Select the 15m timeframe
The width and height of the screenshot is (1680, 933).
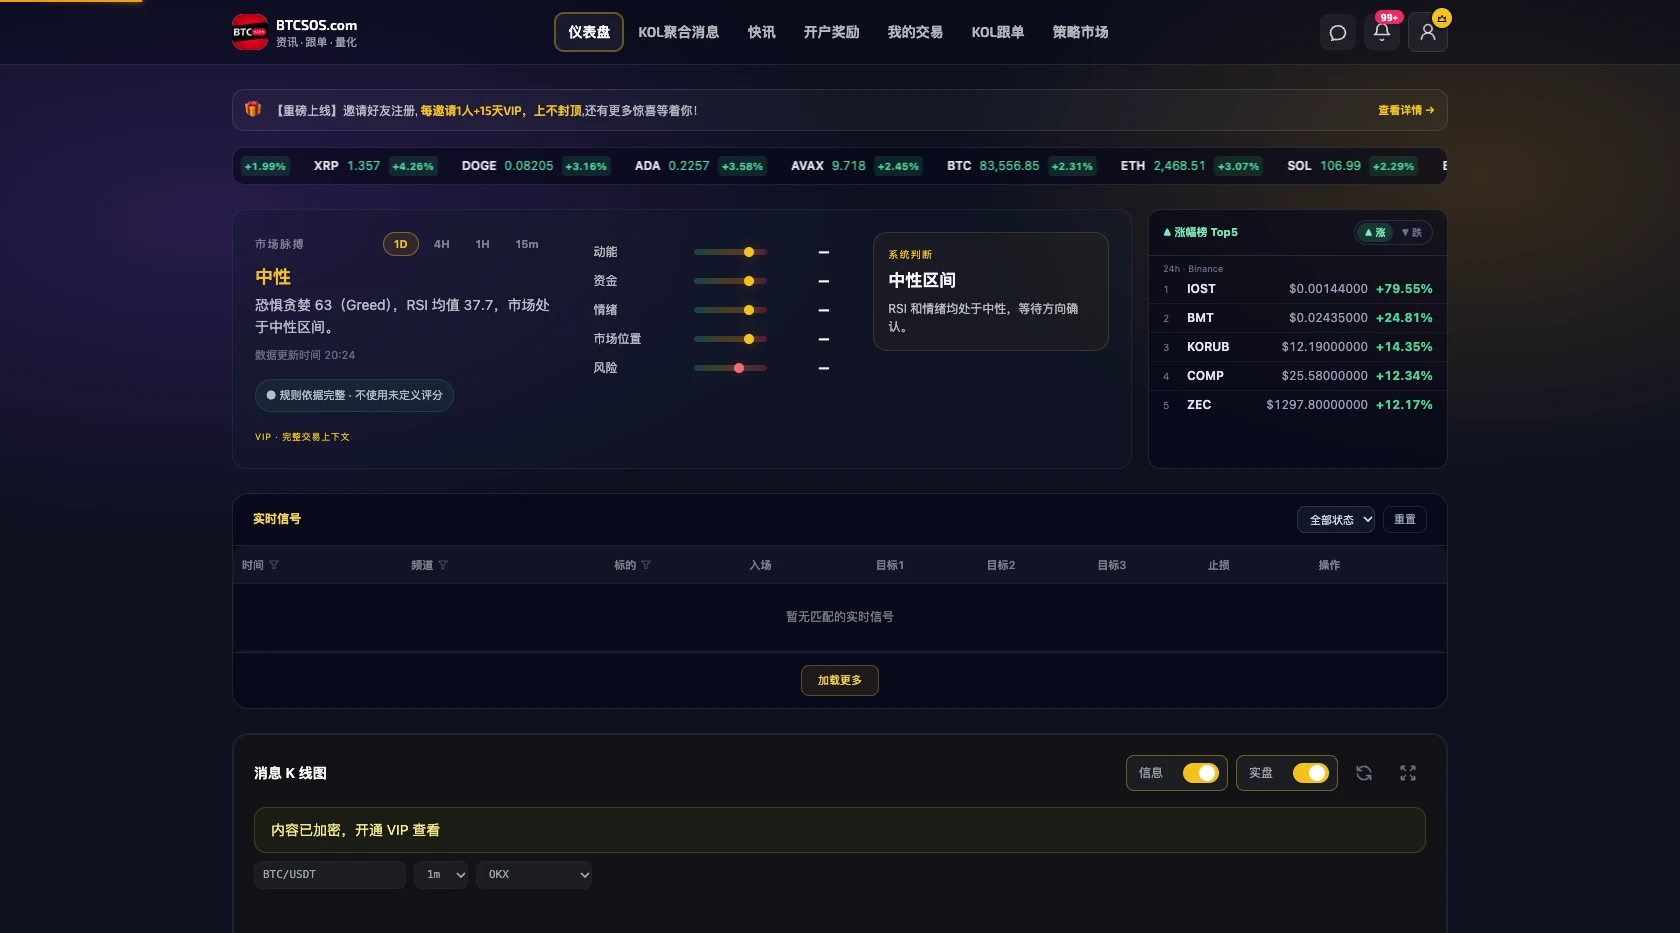coord(527,244)
